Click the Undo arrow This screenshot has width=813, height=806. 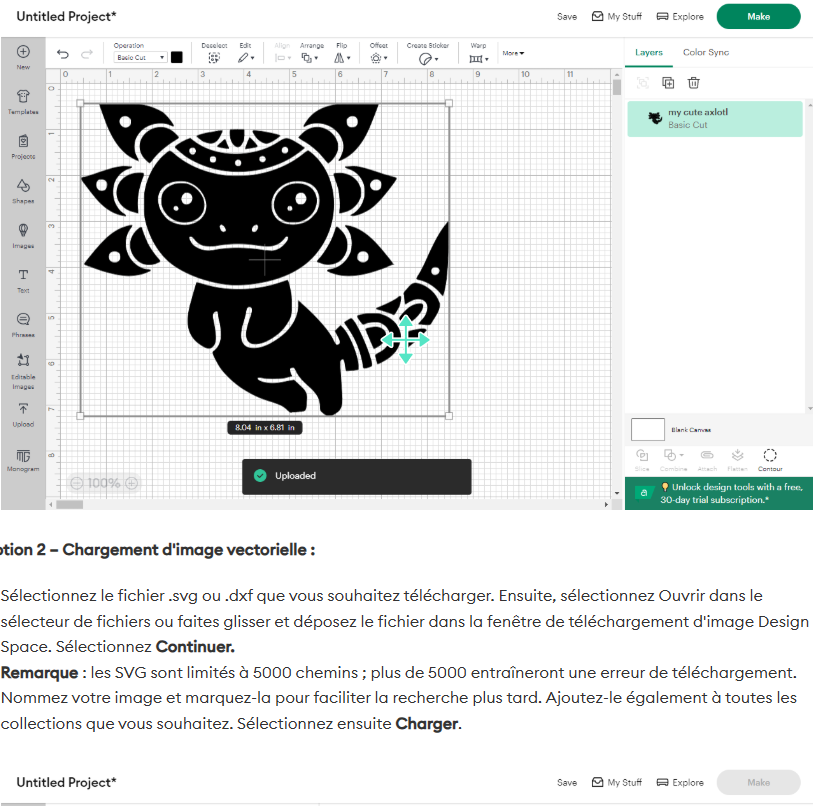coord(63,55)
